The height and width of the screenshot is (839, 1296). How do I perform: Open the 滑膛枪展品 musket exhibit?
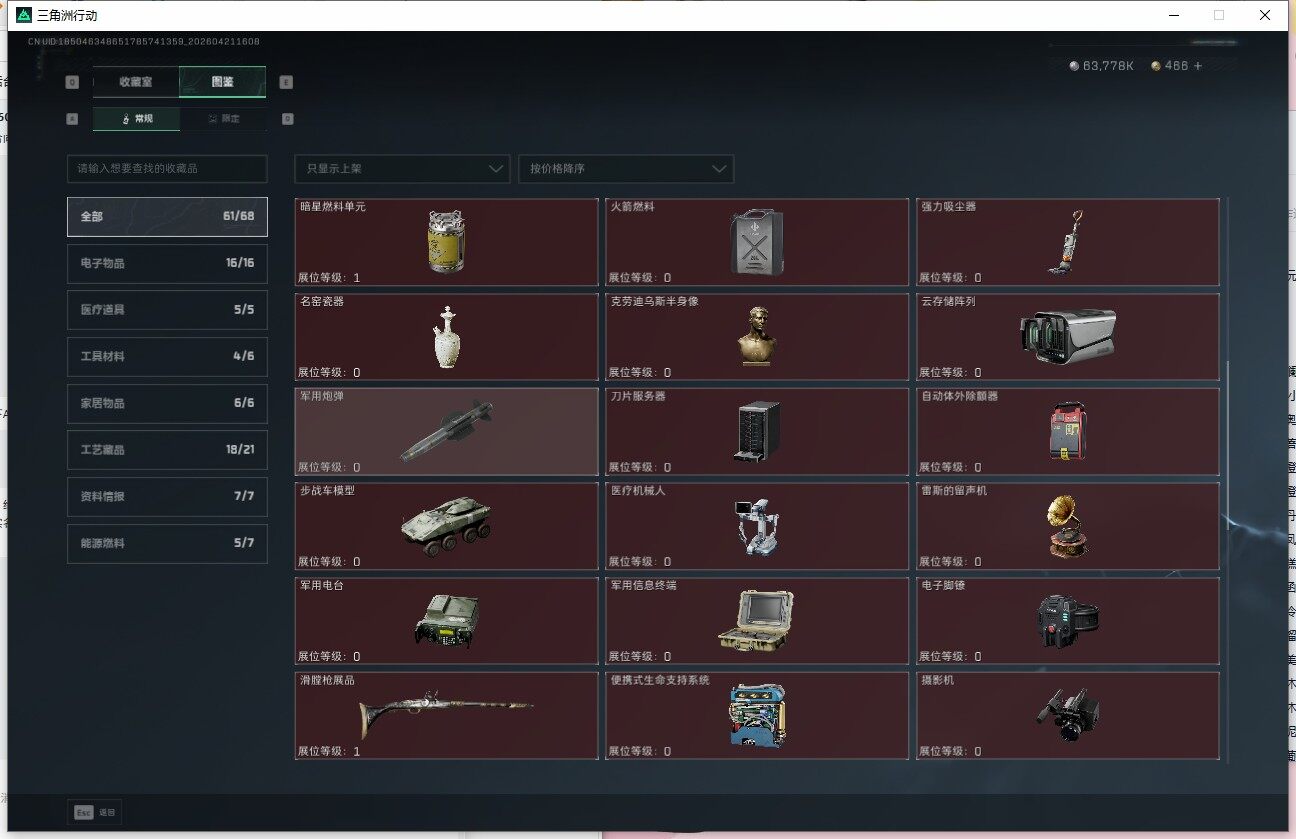click(446, 715)
